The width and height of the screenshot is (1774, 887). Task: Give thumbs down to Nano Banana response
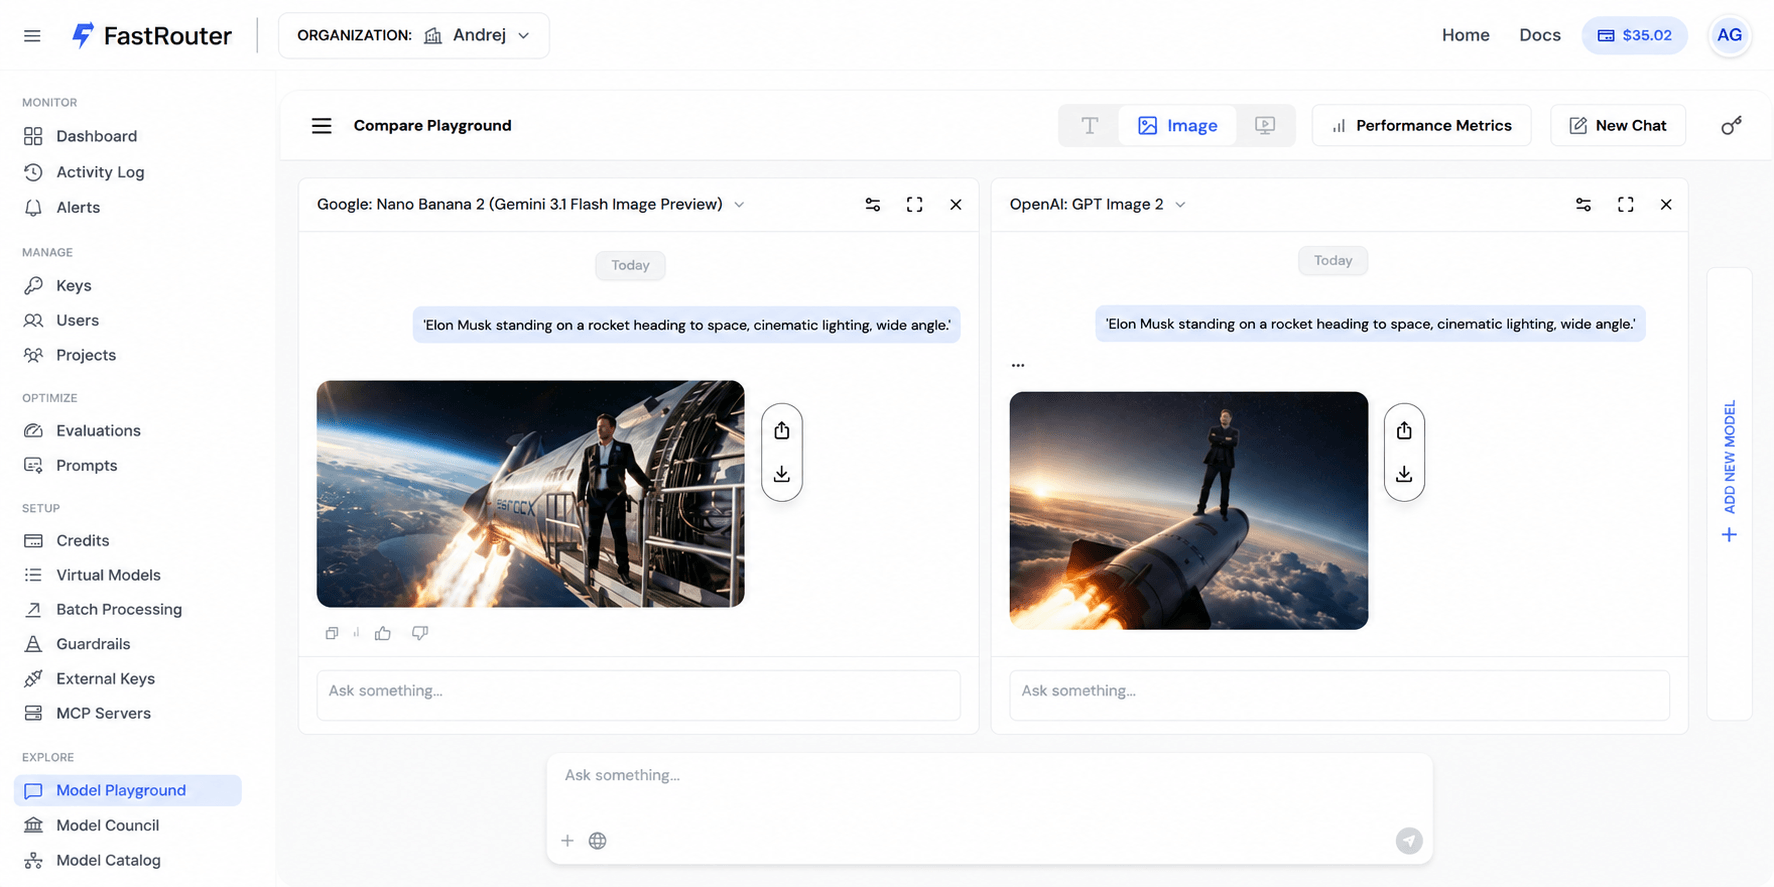pyautogui.click(x=420, y=633)
